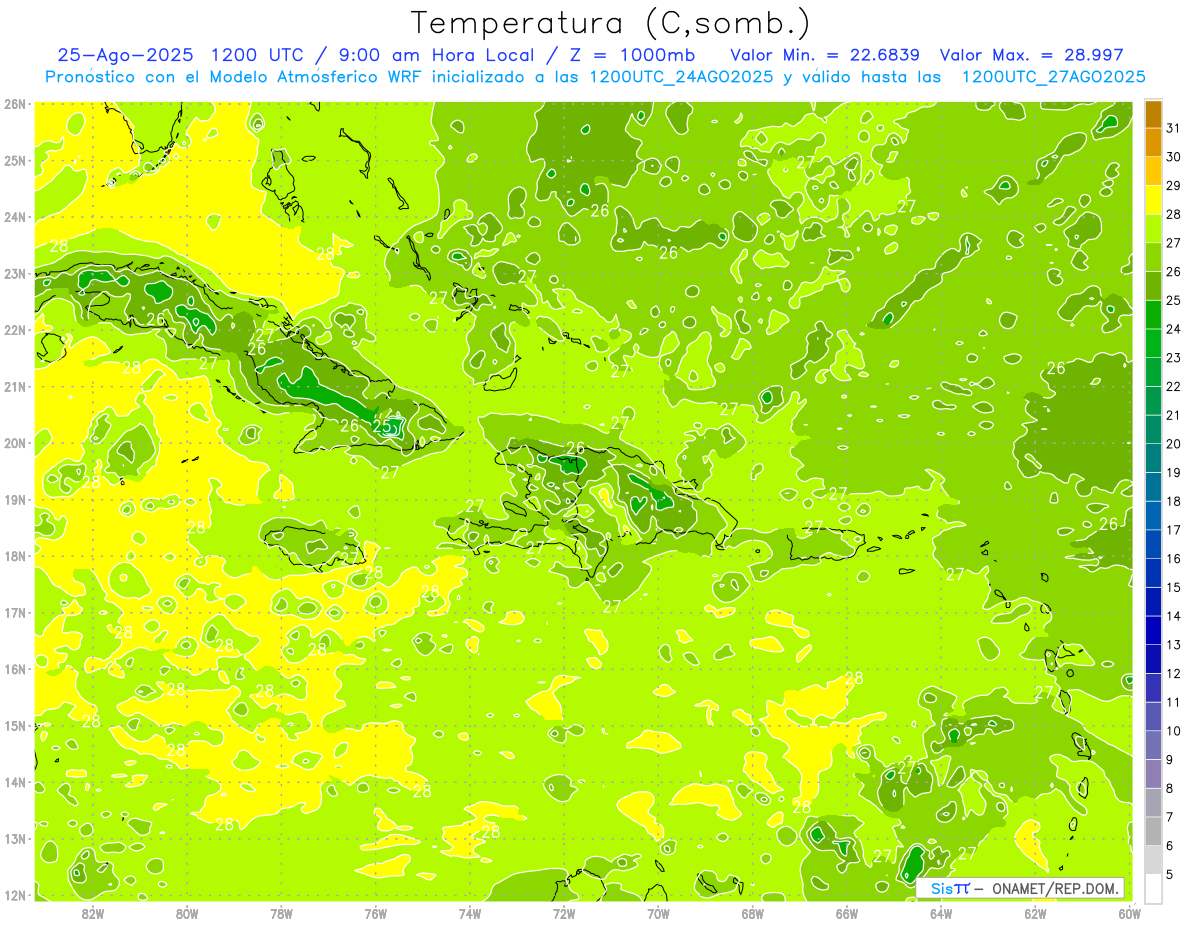Click the "SisTT" logo text in the credit box

click(x=950, y=888)
